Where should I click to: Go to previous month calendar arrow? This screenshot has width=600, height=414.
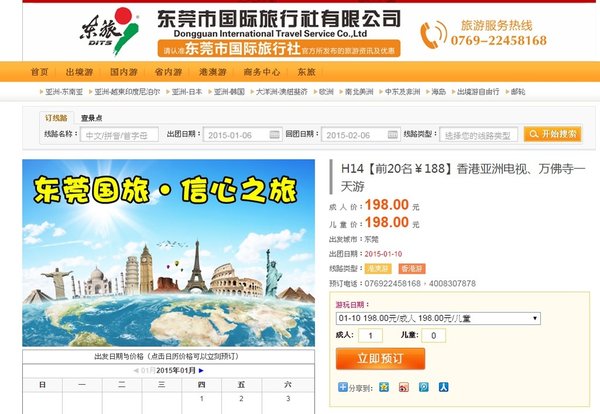click(x=135, y=370)
